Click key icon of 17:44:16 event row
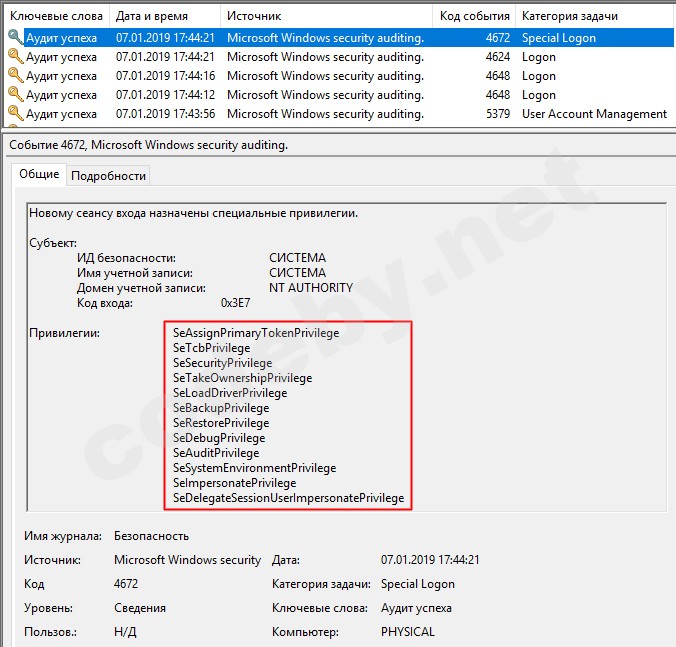 pos(15,75)
